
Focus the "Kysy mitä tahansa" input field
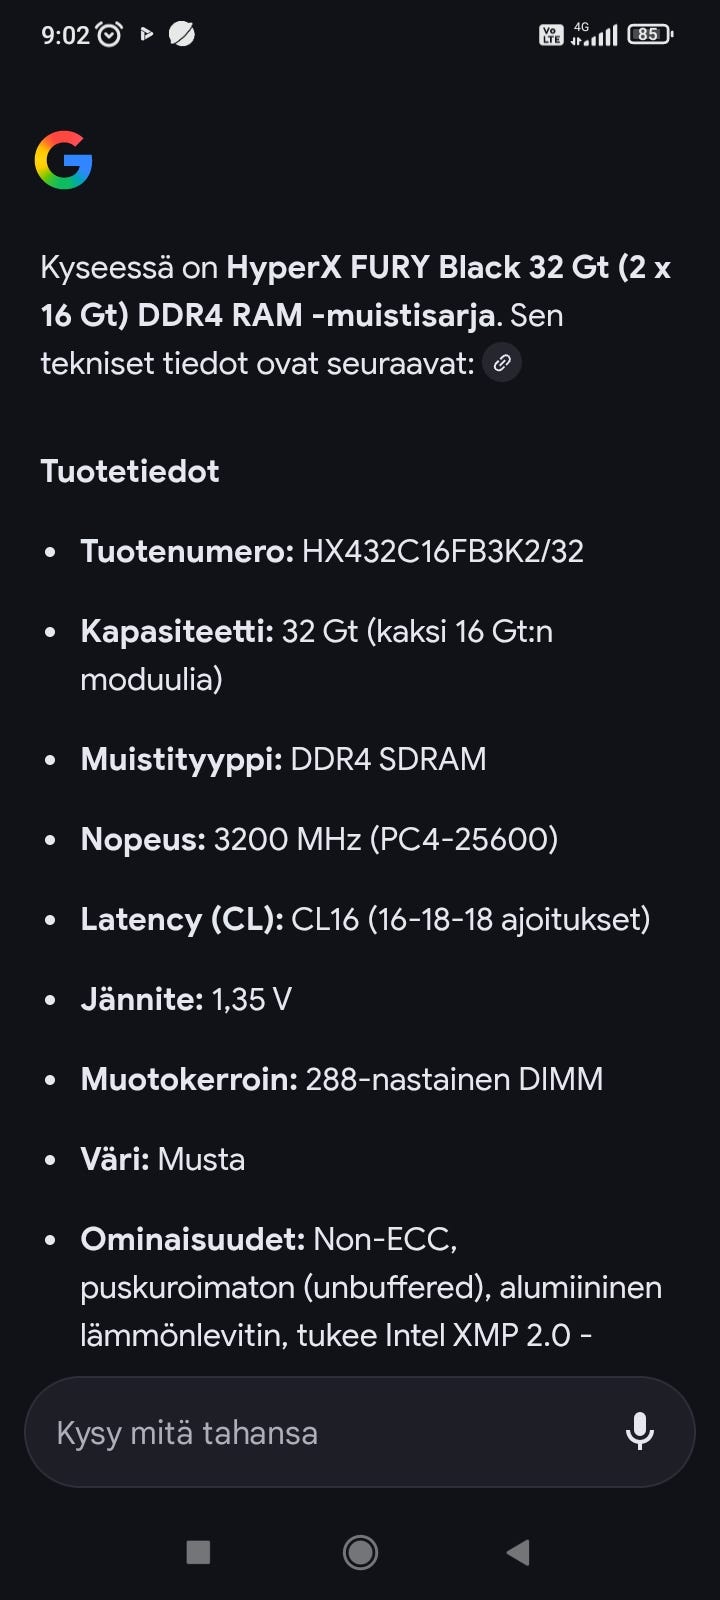click(x=320, y=1432)
